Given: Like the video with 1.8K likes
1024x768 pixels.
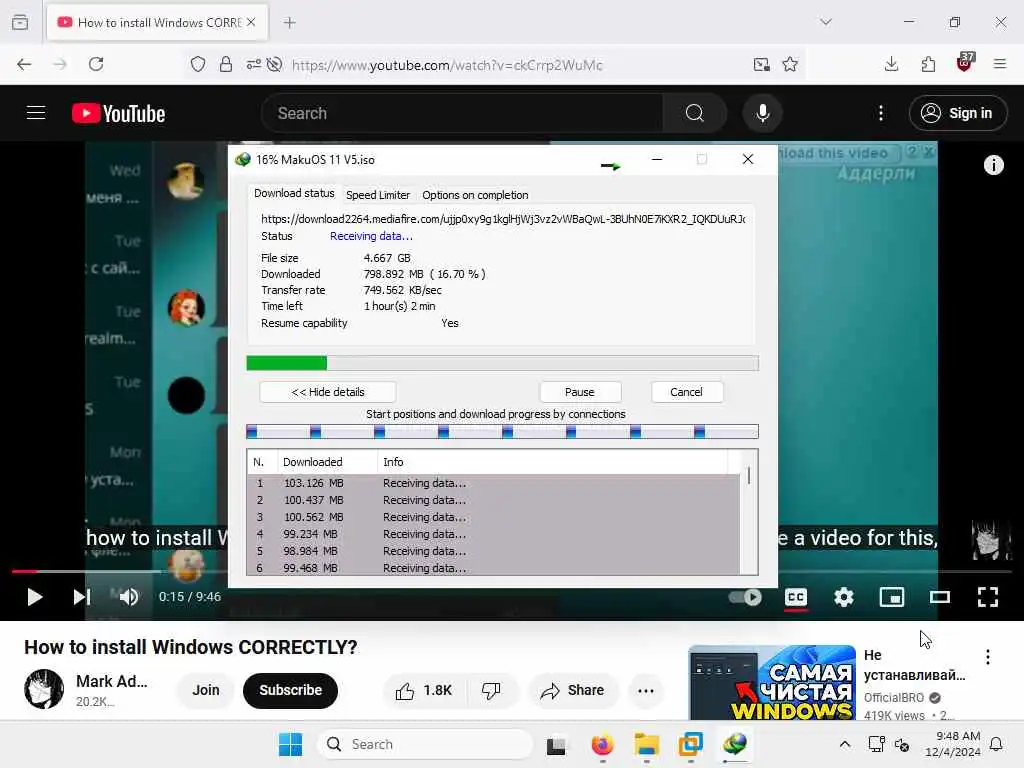Looking at the screenshot, I should (424, 690).
